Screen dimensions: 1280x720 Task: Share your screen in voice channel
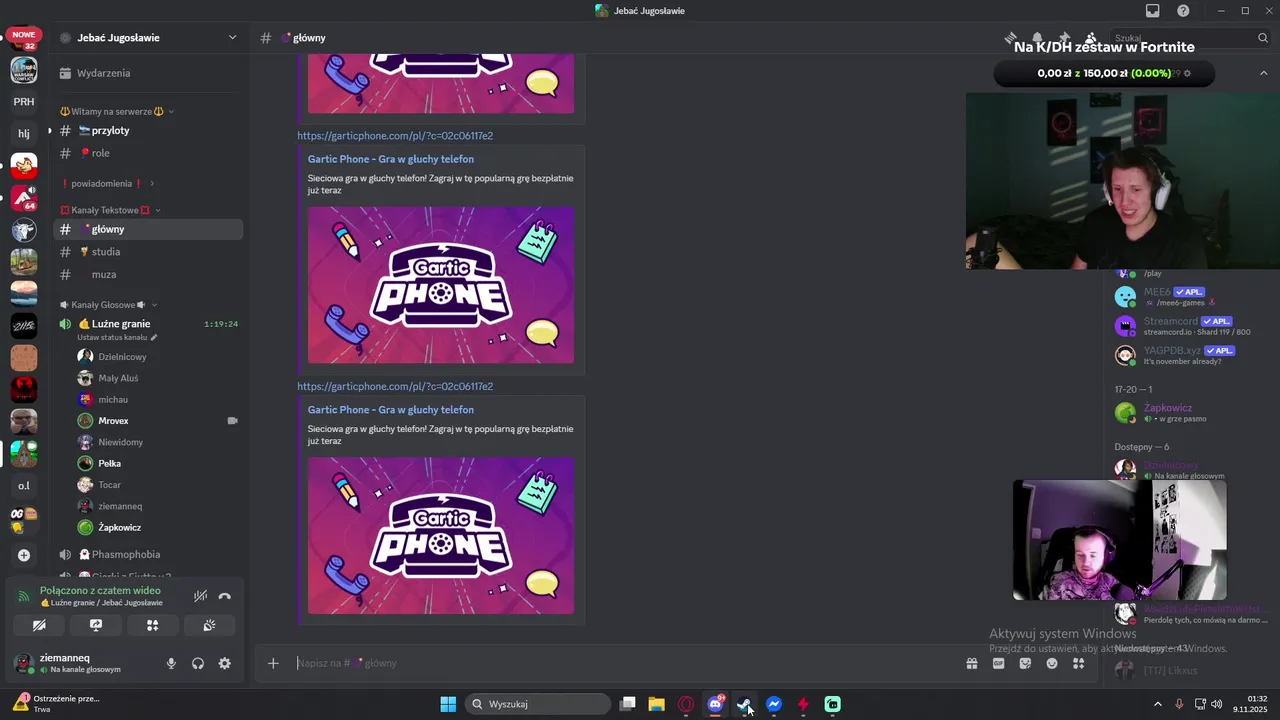96,625
